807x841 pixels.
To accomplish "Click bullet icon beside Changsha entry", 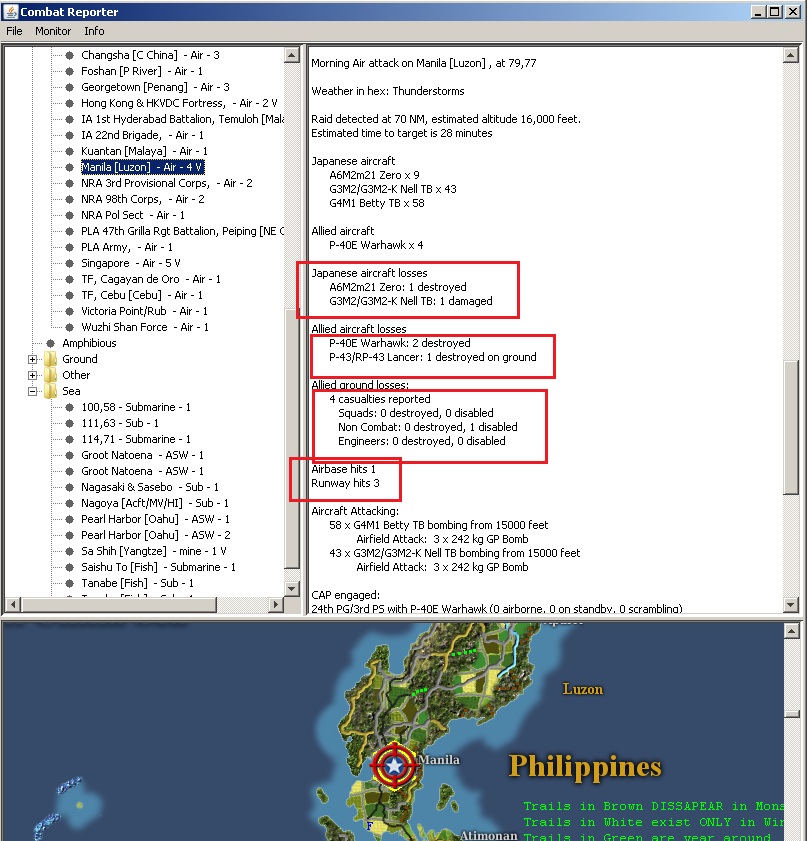I will [69, 55].
